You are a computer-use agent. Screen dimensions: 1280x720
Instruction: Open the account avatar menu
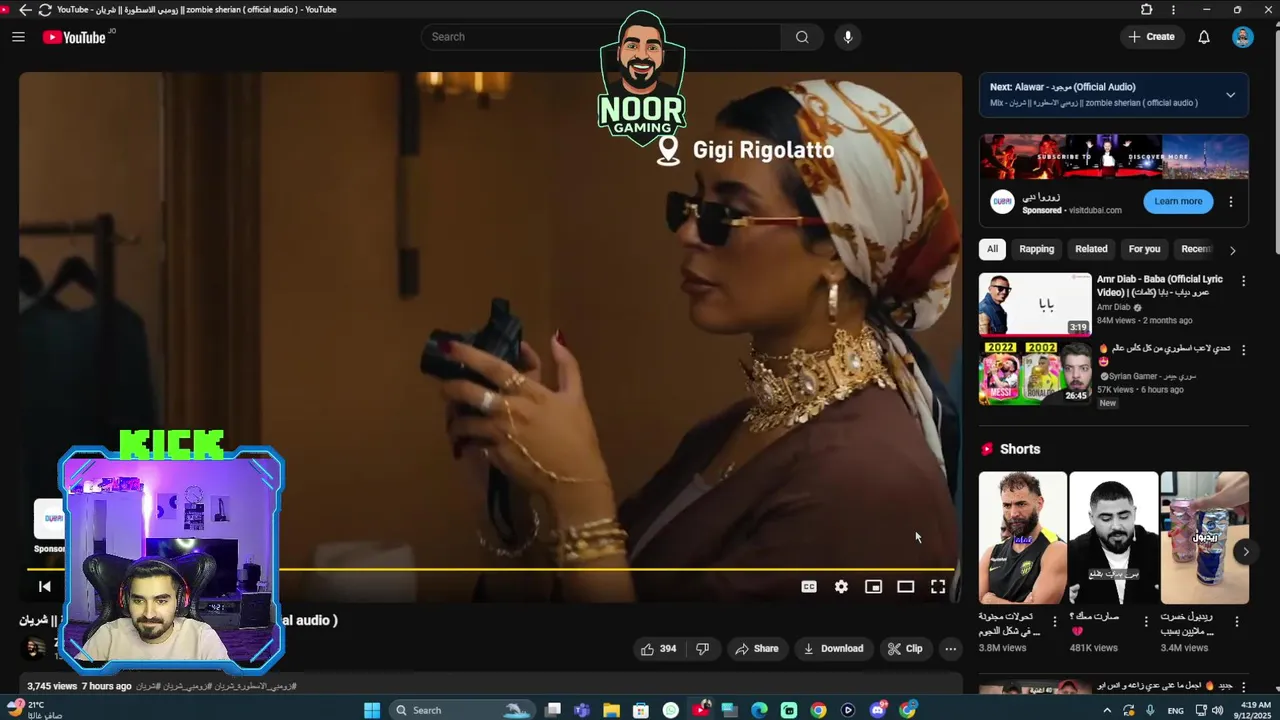[1242, 37]
